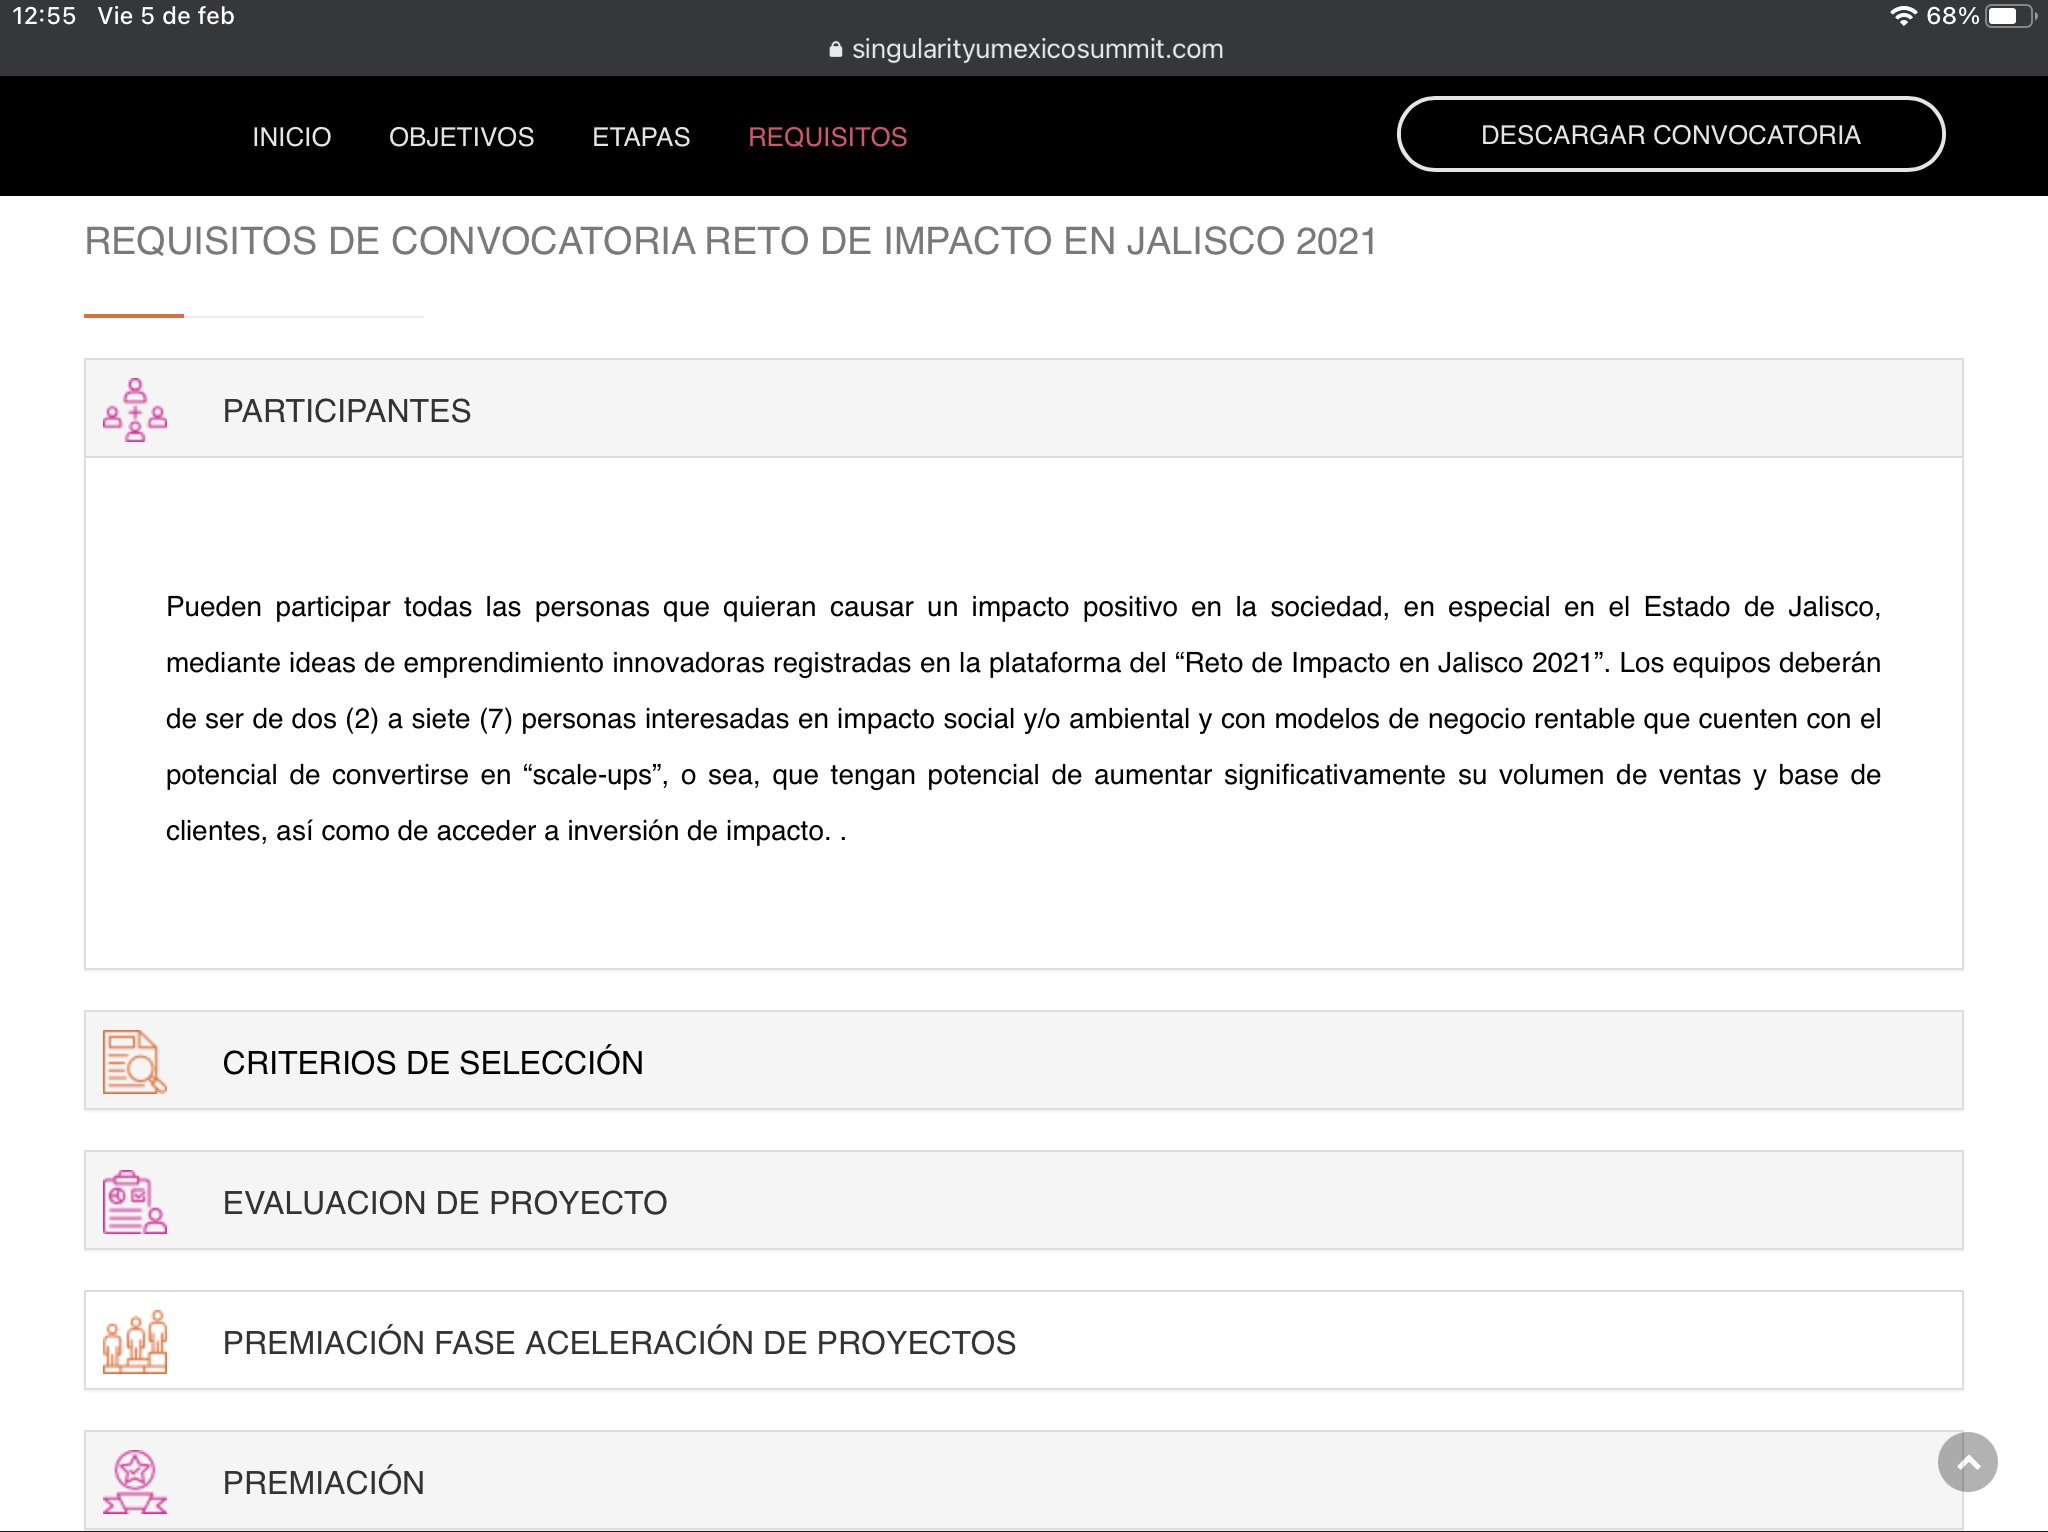Go to INICIO in the navigation menu
The width and height of the screenshot is (2048, 1532).
click(291, 137)
